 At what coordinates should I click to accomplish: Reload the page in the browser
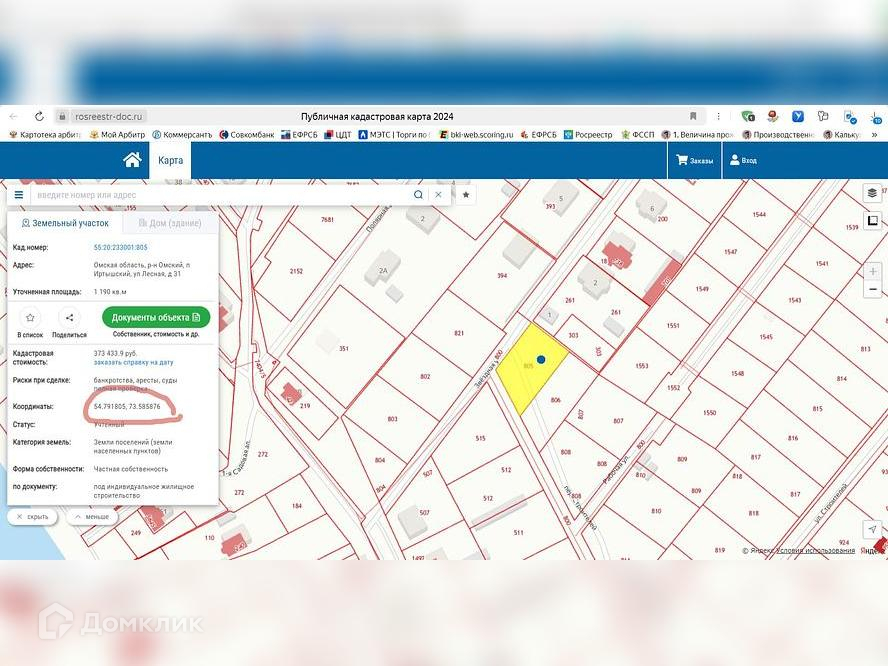pos(39,116)
